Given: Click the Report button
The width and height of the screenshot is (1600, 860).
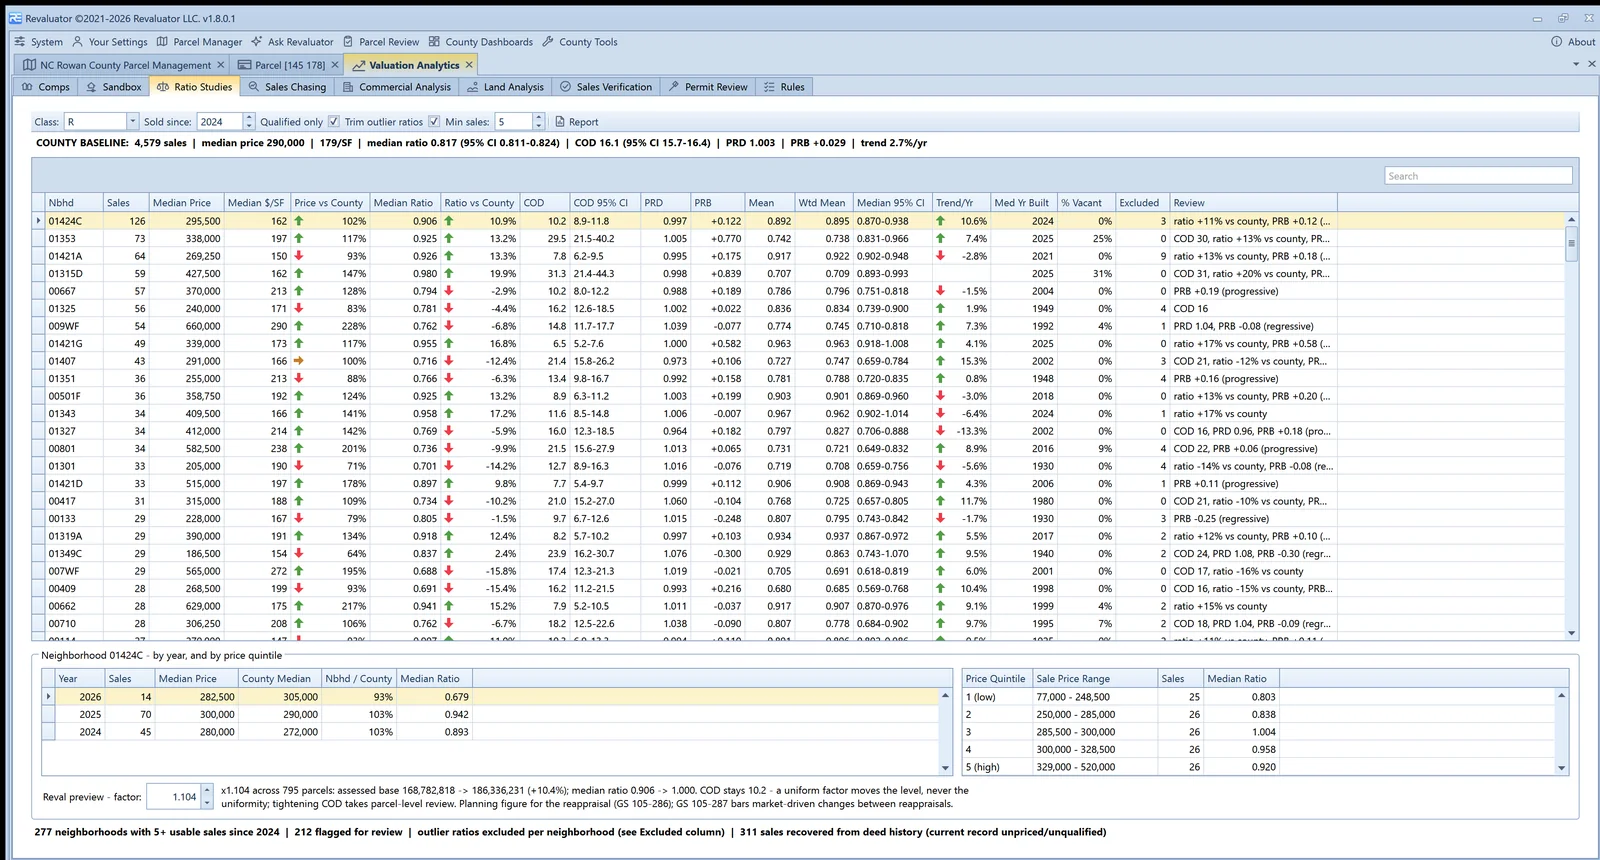Looking at the screenshot, I should [x=577, y=121].
